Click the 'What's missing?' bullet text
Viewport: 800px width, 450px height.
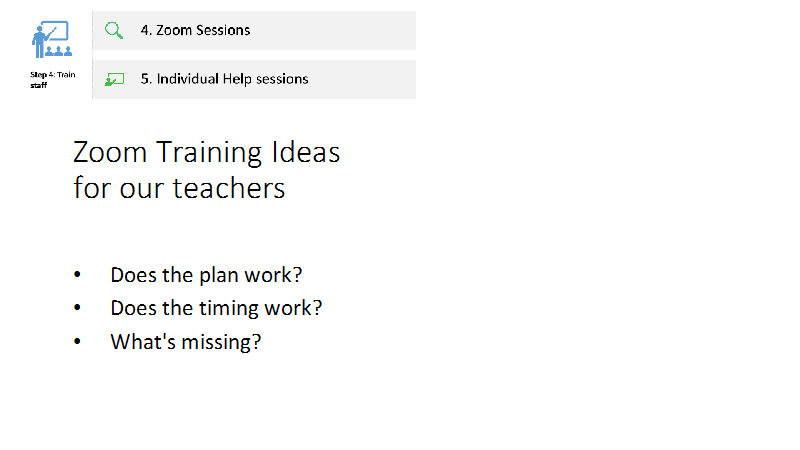[186, 342]
